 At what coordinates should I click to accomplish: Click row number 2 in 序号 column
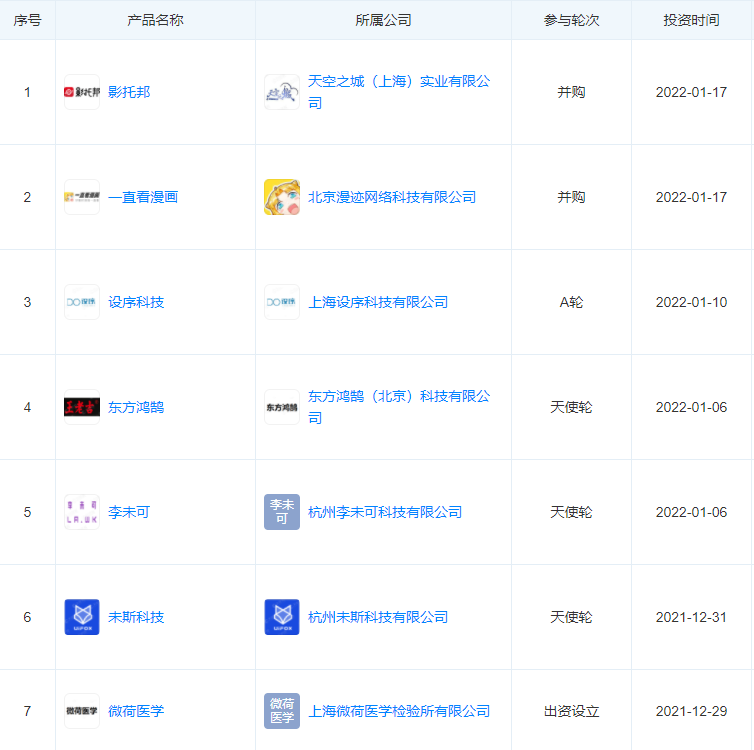point(27,197)
